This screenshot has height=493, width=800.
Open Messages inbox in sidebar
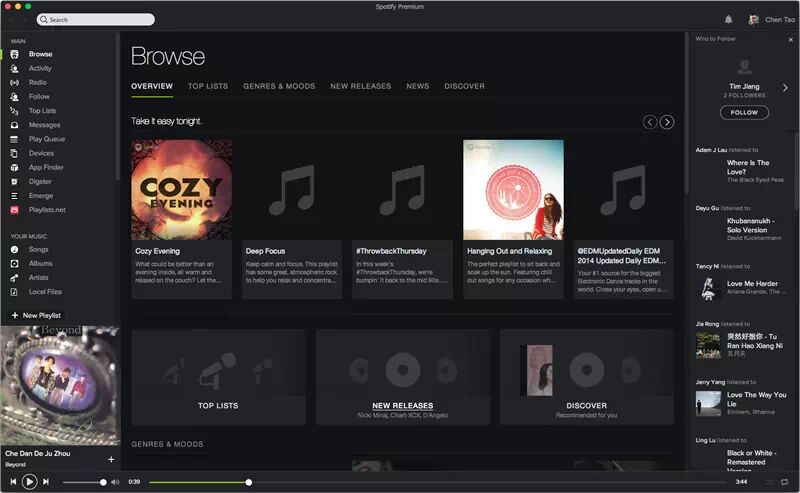tap(44, 125)
